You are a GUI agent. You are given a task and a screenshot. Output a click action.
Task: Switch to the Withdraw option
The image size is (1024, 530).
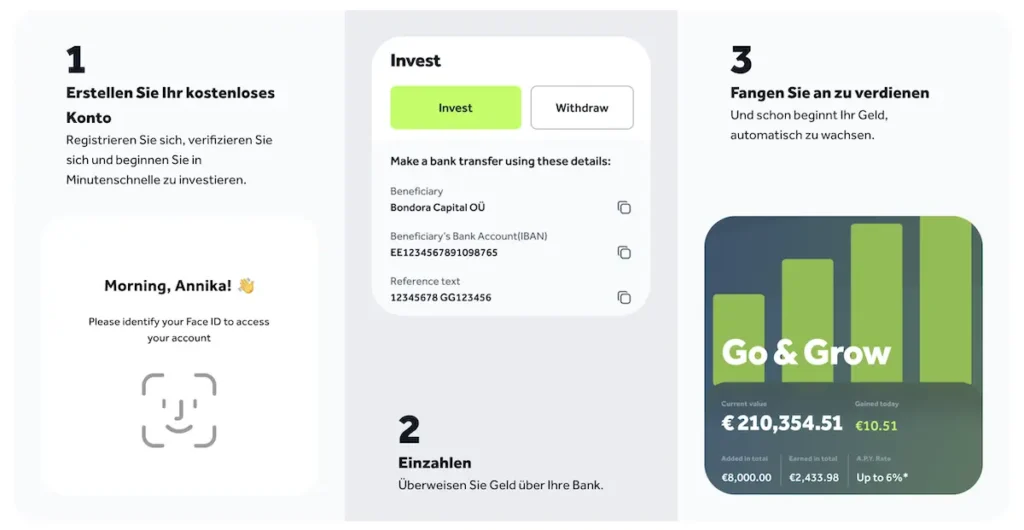pos(581,108)
